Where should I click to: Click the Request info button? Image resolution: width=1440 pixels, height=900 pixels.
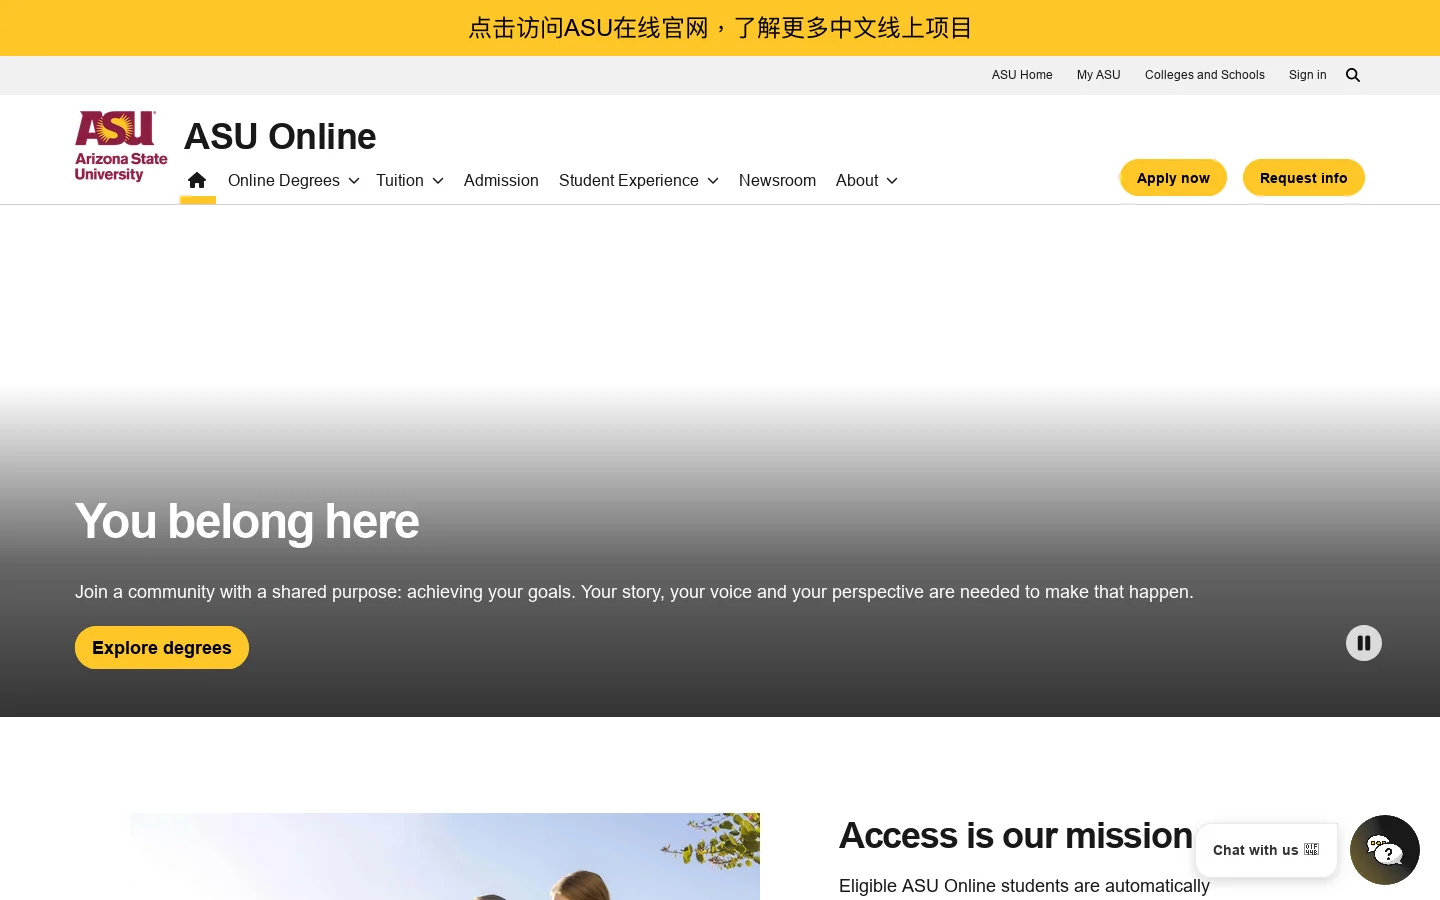click(x=1304, y=178)
